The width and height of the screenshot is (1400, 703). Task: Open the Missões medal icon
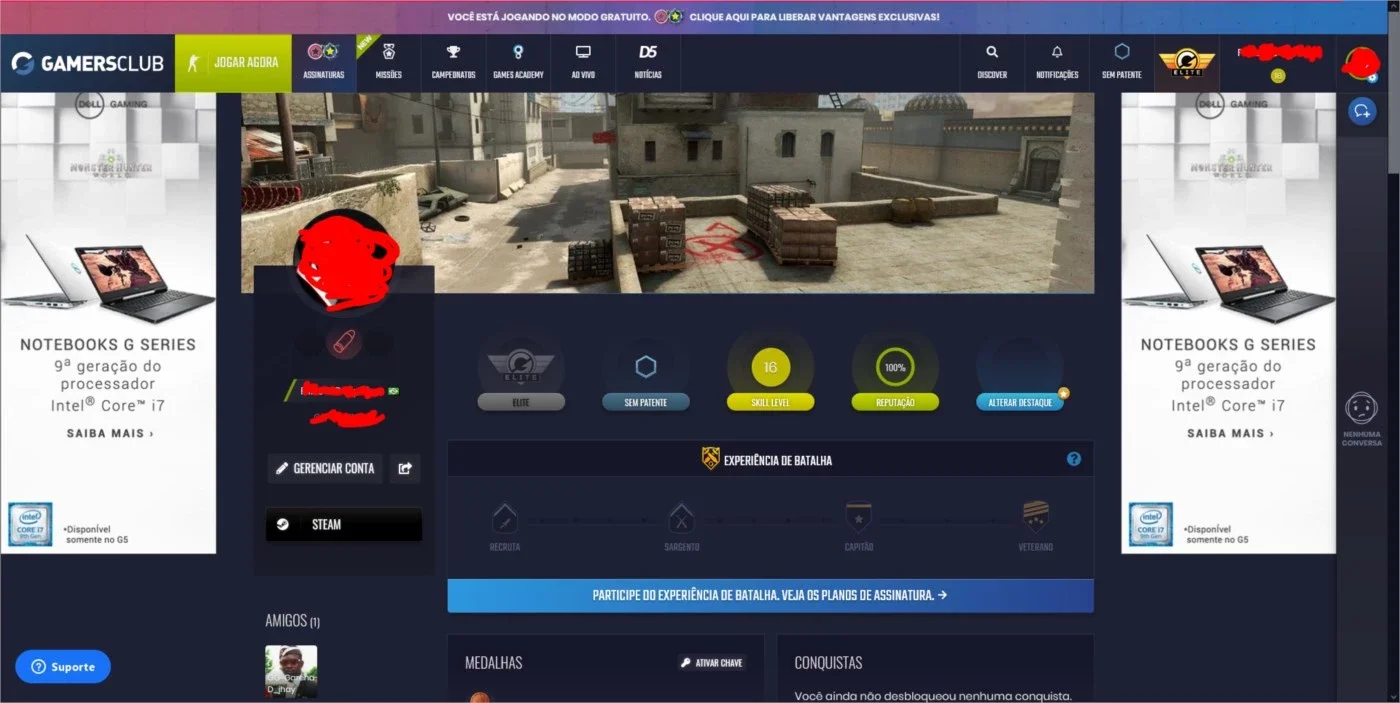point(389,51)
